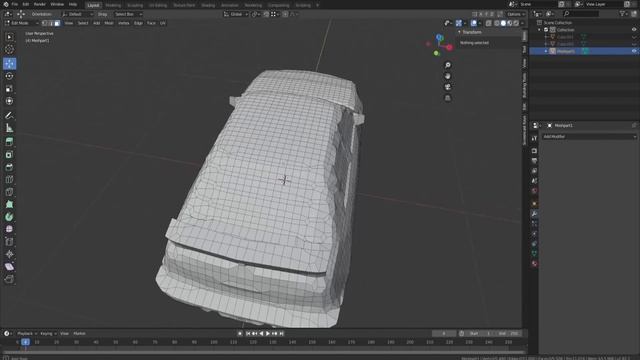Open the Object properties tab icon
Screen dimensions: 640x360
coord(534,203)
